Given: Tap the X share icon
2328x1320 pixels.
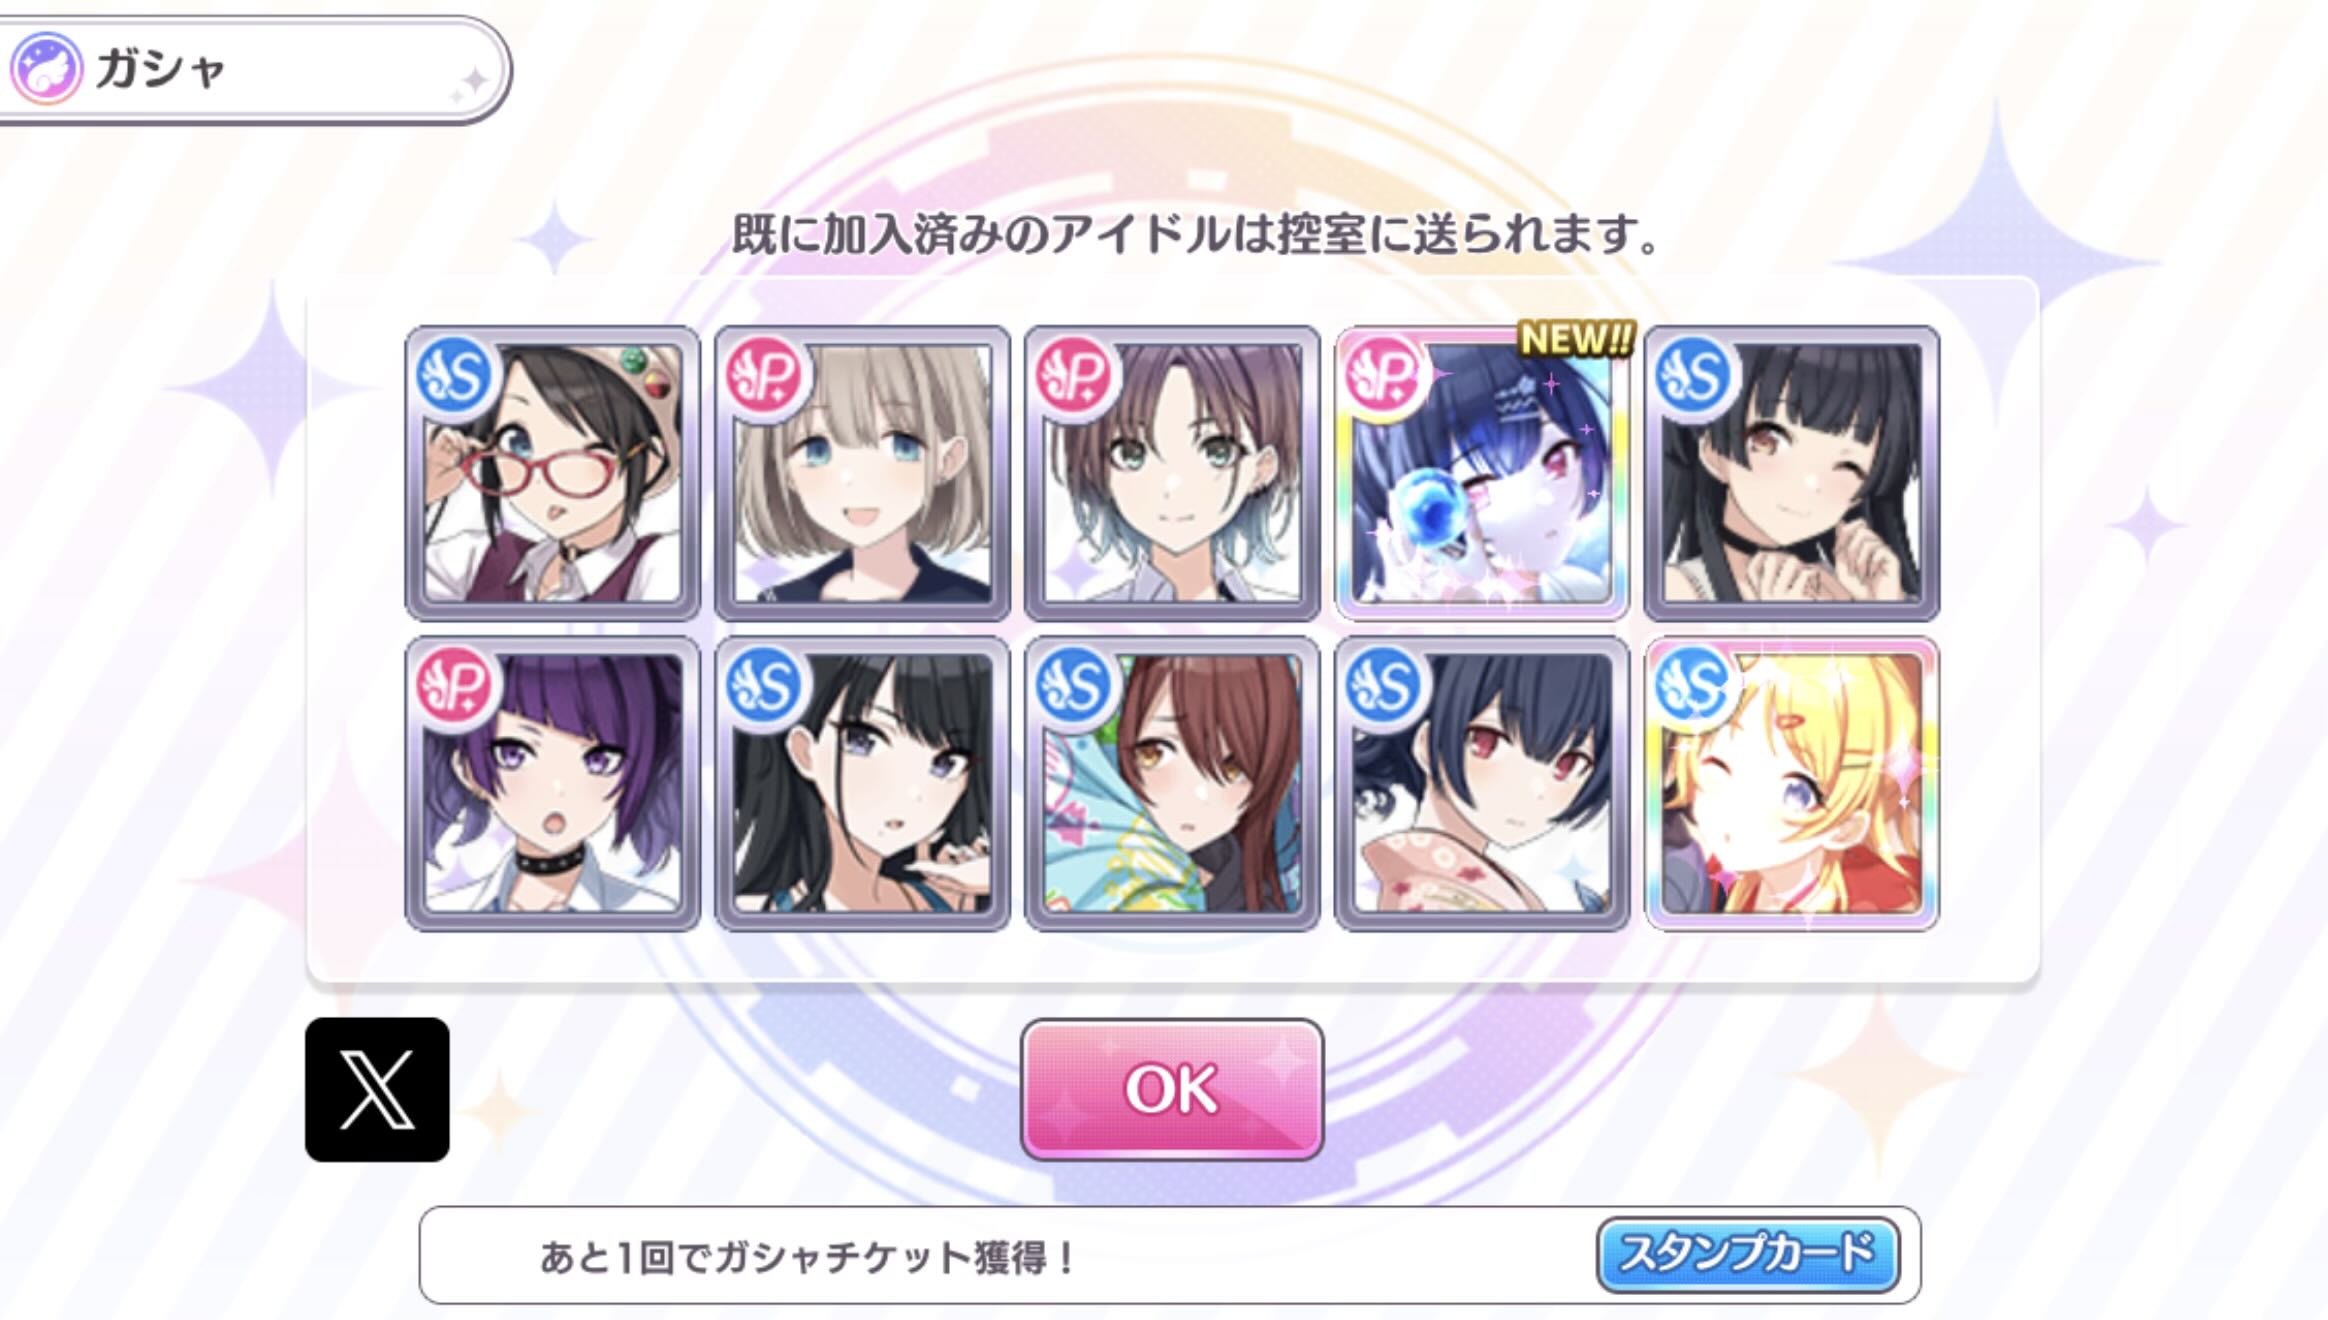Looking at the screenshot, I should tap(377, 1089).
